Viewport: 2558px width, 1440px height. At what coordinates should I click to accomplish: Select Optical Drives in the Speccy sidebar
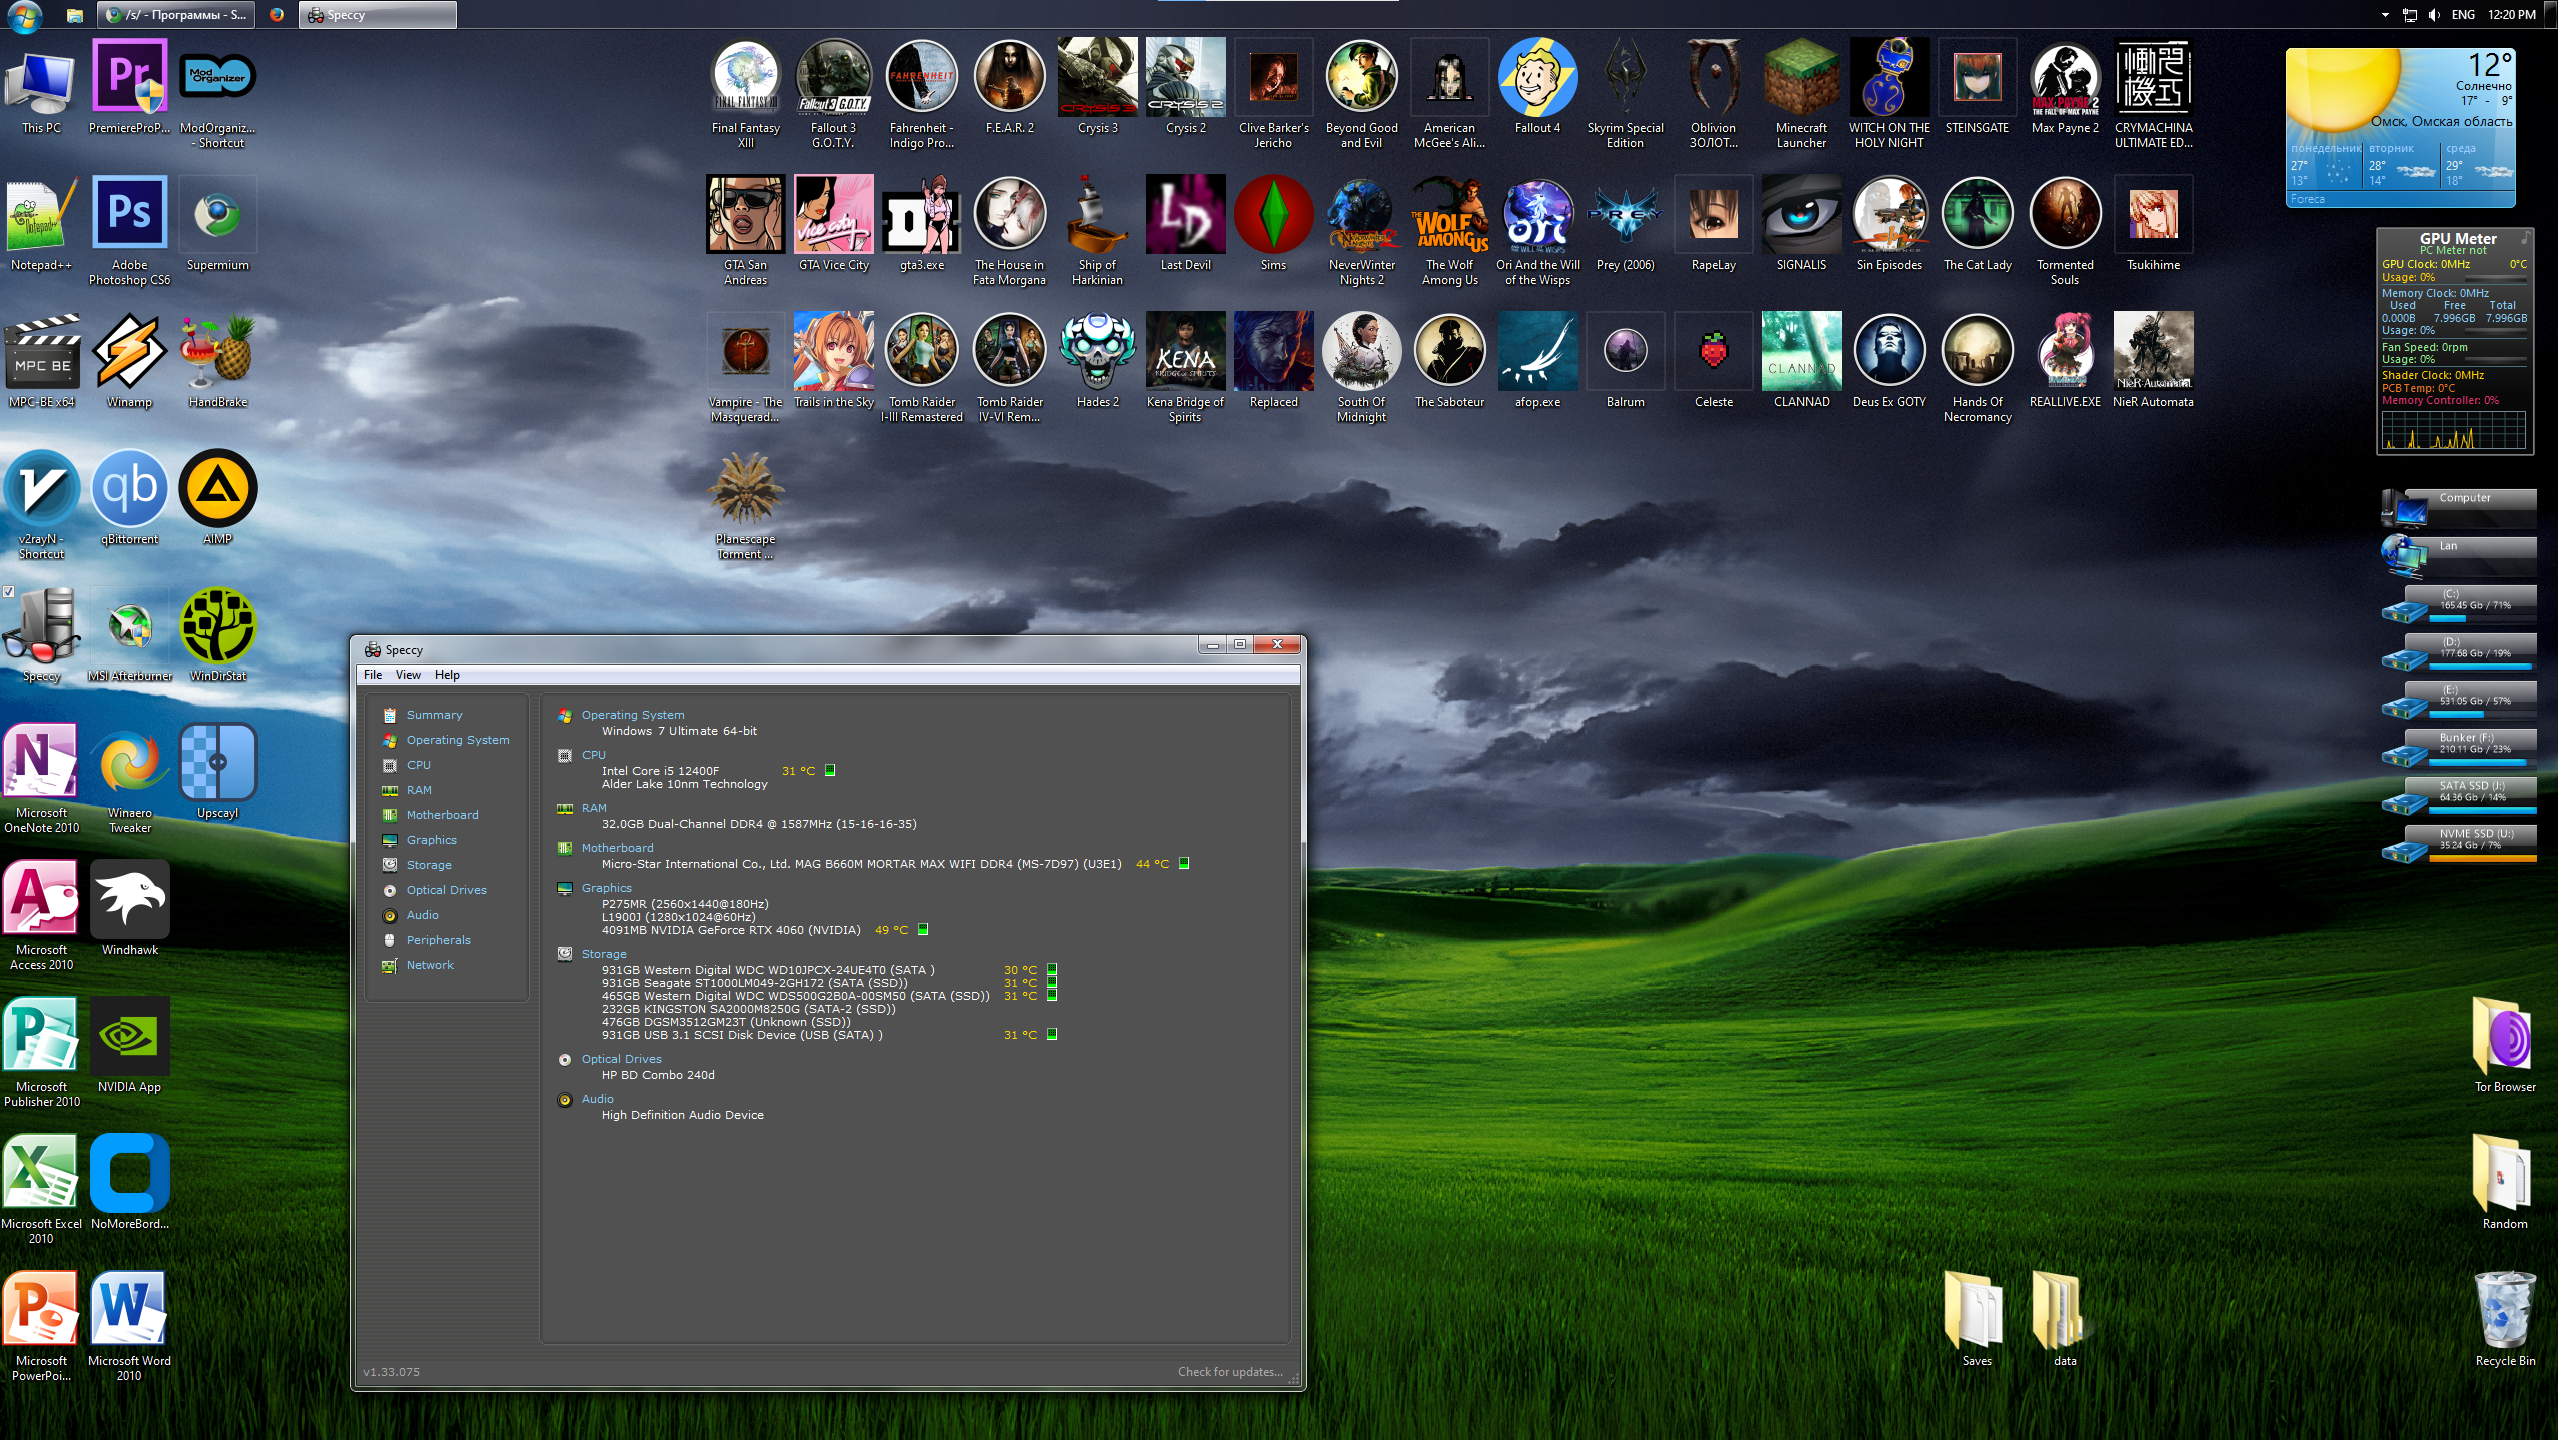click(446, 890)
